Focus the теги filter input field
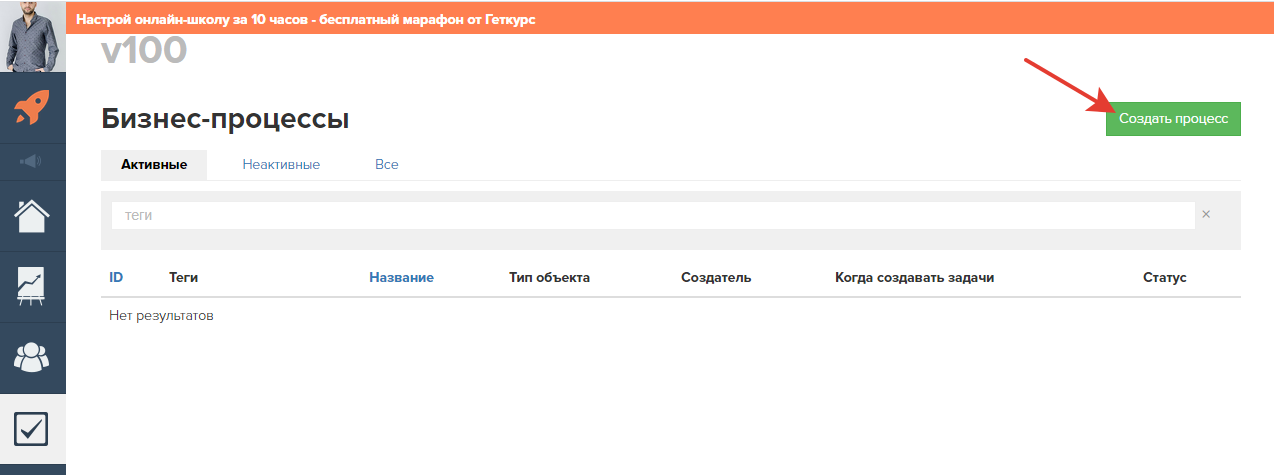1274x475 pixels. click(x=652, y=215)
